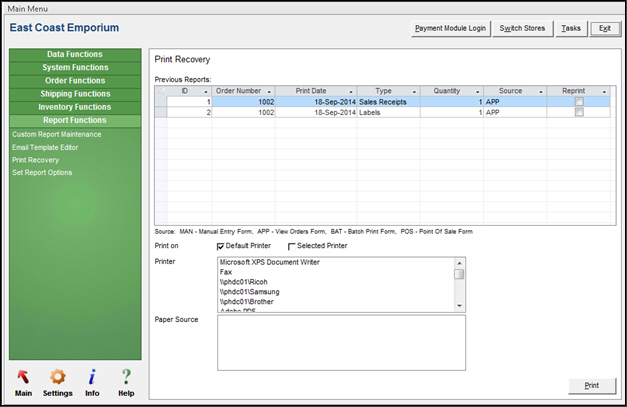Open the Inventory Functions section

coord(75,107)
